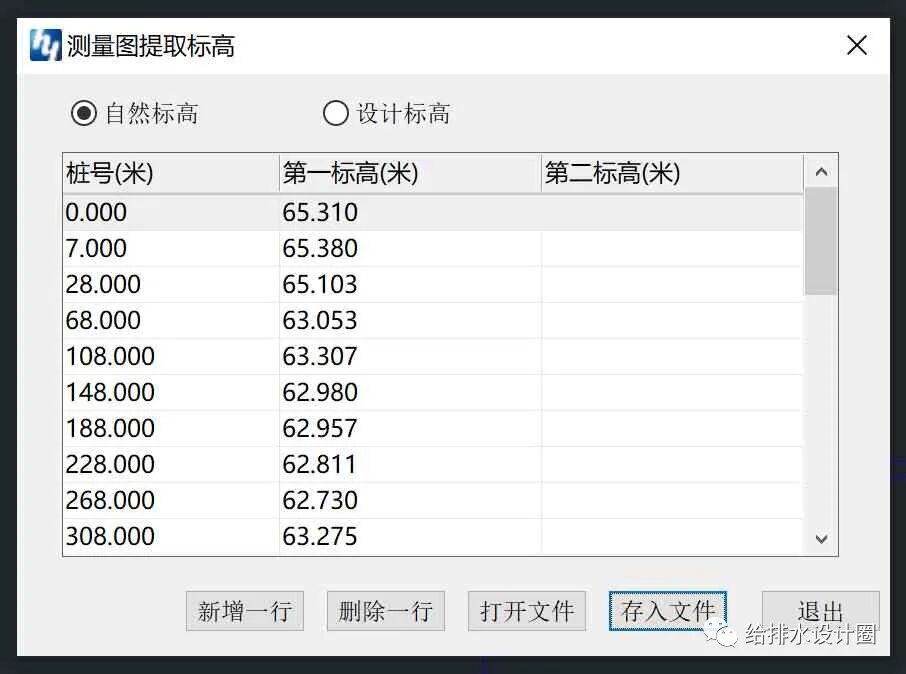Close the 测量图提取标高 dialog with the X
Screen dimensions: 906x674
click(x=856, y=44)
